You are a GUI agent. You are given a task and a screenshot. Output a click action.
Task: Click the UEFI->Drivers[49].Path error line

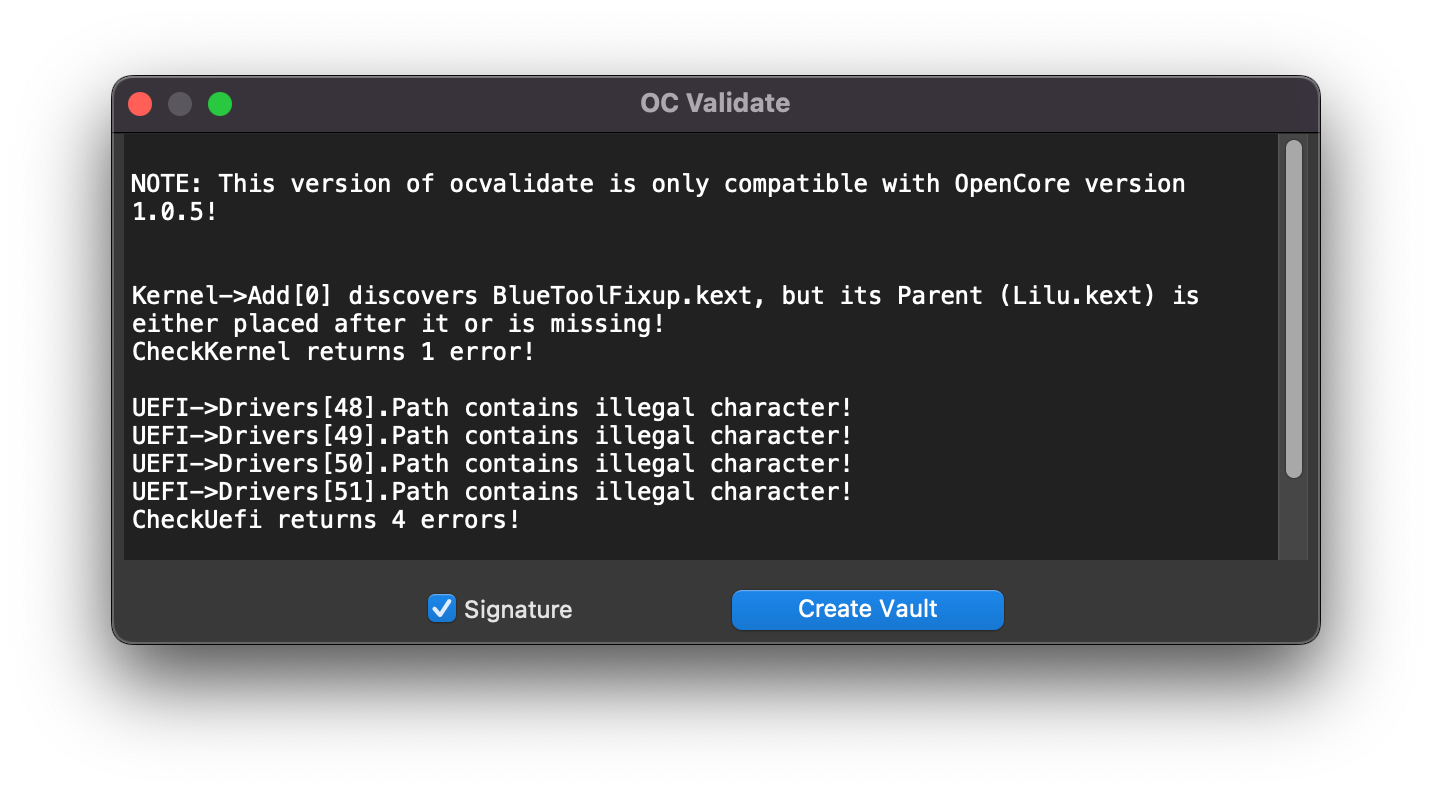491,436
